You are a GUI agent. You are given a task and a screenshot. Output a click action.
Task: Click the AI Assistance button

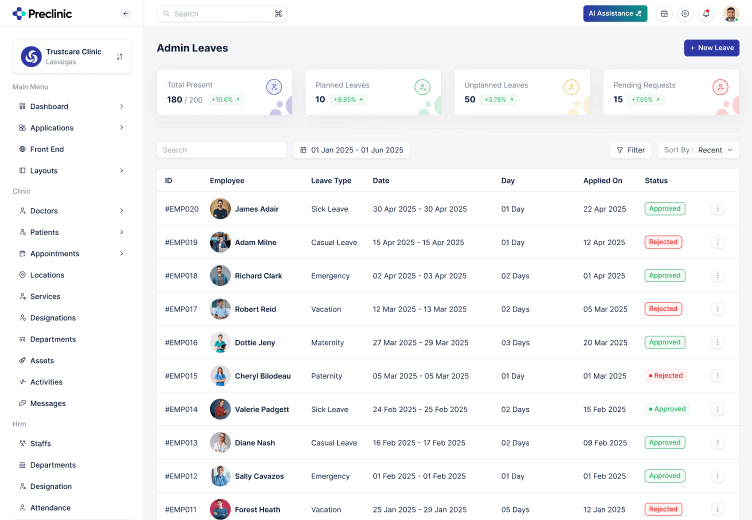coord(615,13)
